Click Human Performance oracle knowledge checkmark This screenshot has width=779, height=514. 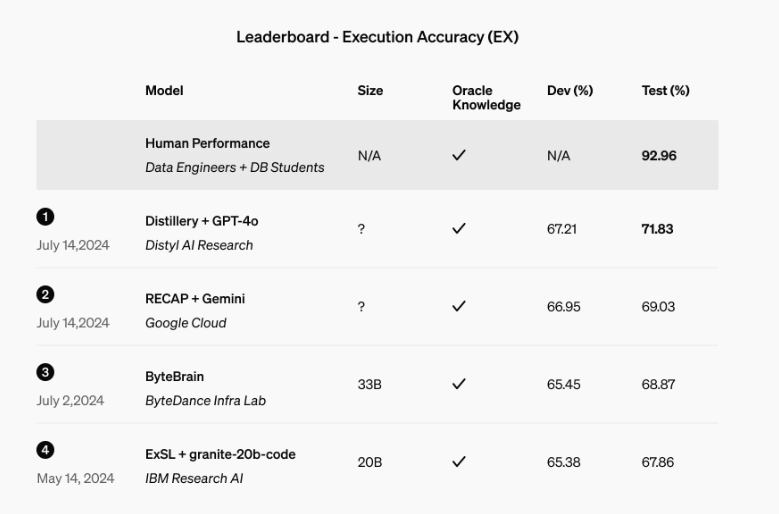(459, 156)
